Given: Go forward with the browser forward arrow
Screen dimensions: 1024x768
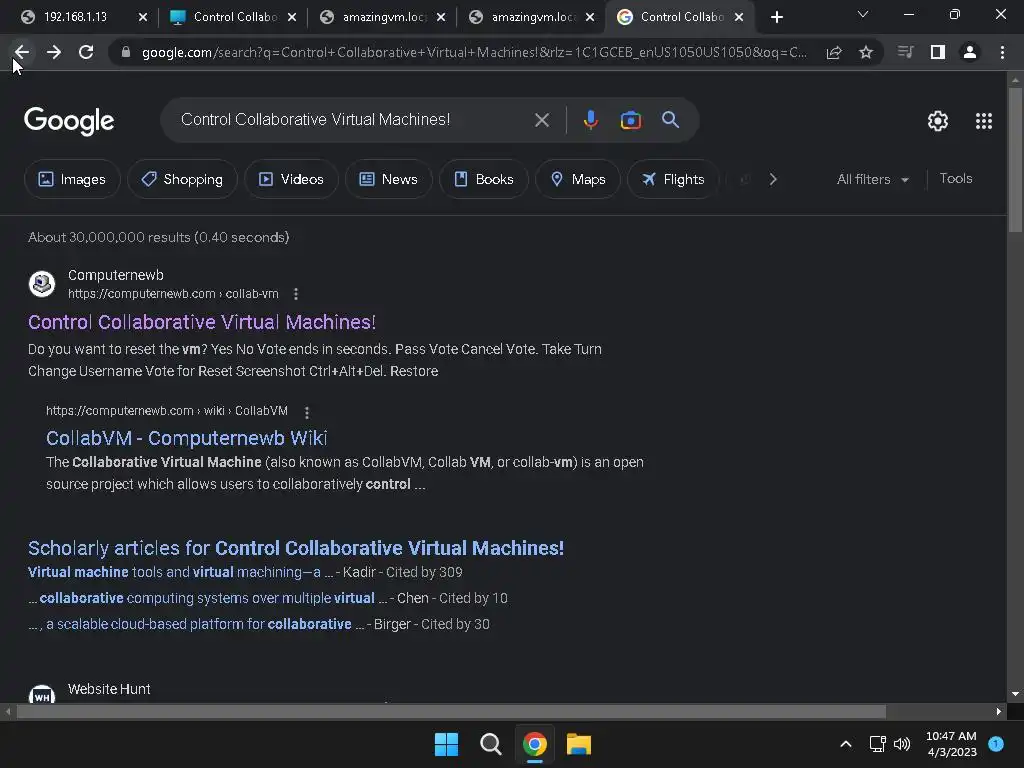Looking at the screenshot, I should pos(54,52).
